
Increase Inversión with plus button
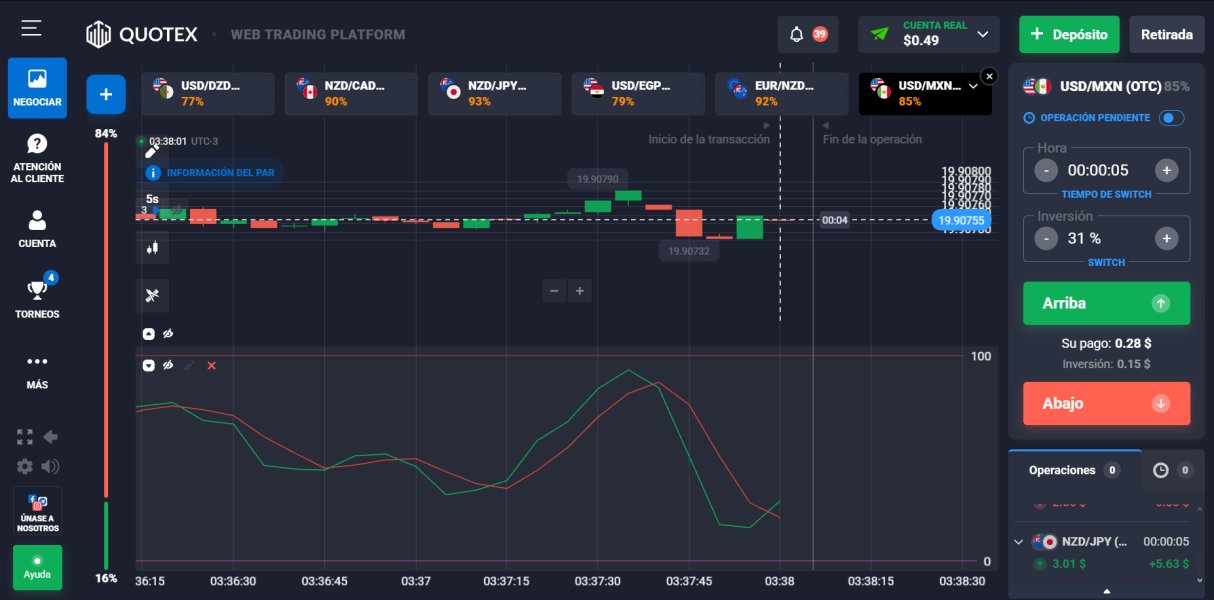pyautogui.click(x=1166, y=238)
